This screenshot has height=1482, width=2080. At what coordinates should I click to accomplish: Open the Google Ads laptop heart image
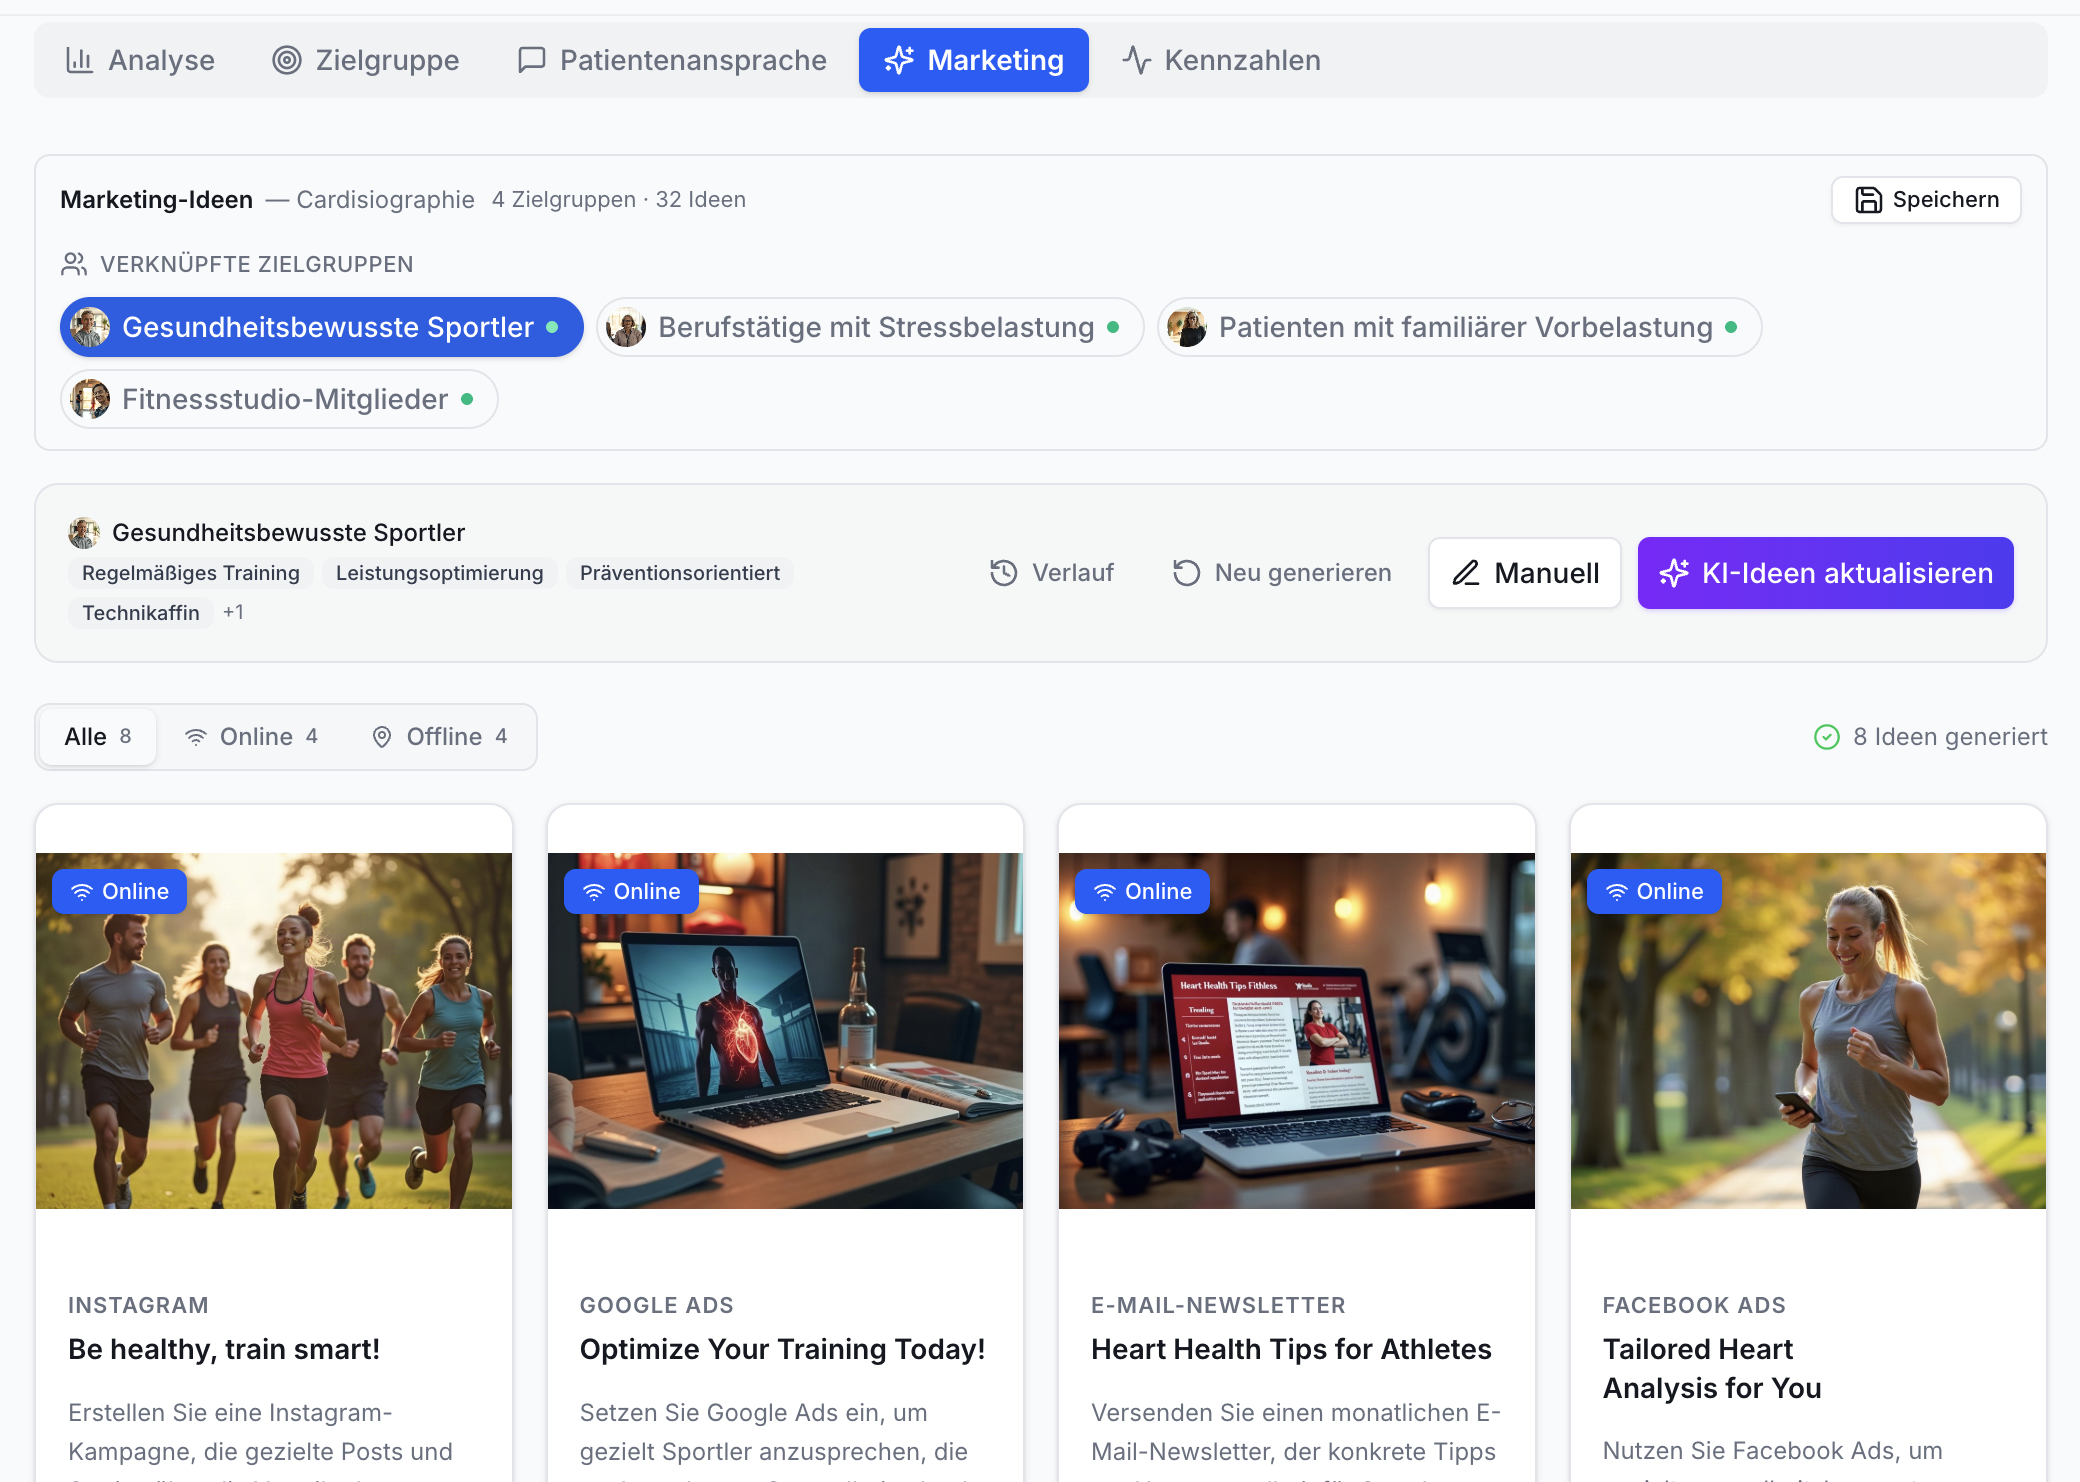785,1031
